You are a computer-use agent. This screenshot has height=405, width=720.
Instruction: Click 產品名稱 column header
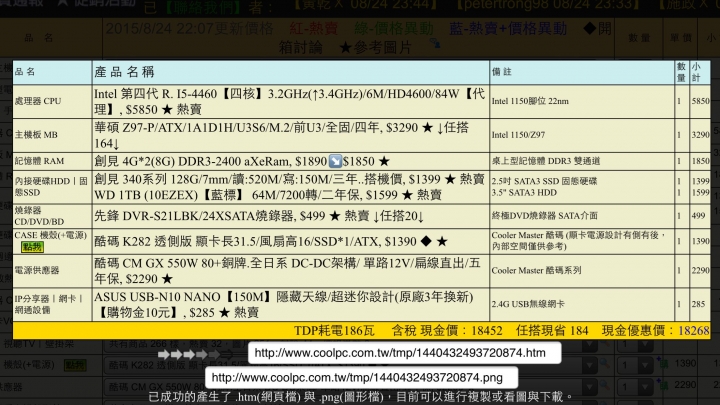click(124, 72)
